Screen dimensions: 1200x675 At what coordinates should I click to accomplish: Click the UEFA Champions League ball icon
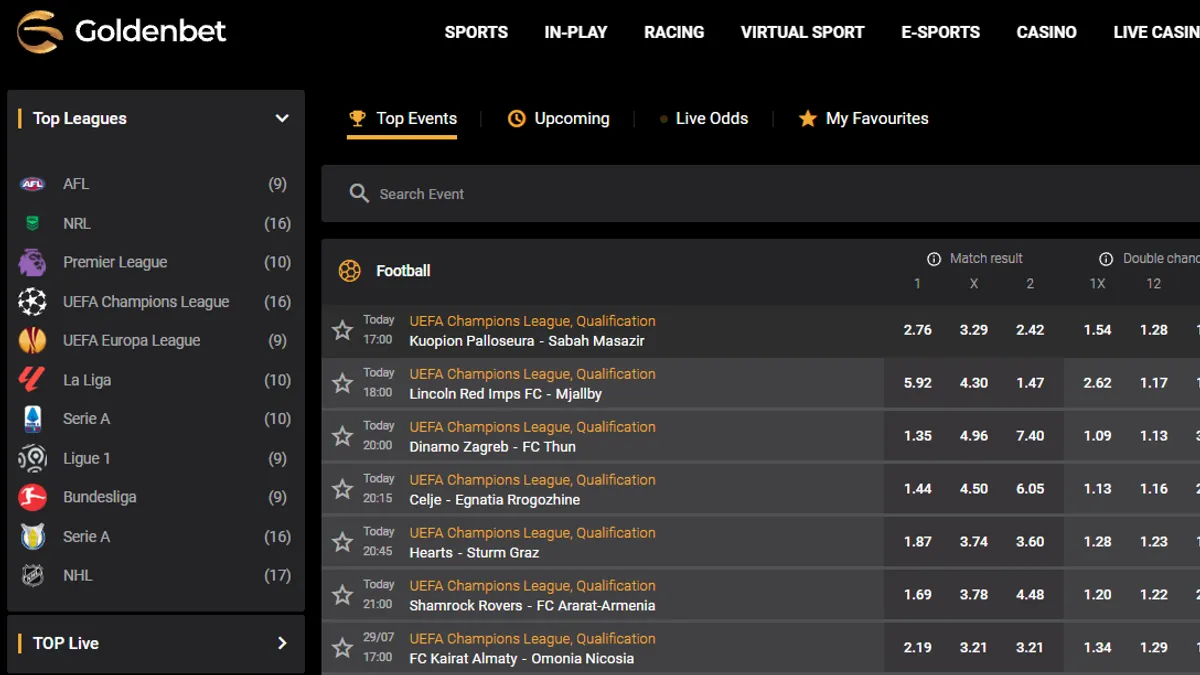32,301
